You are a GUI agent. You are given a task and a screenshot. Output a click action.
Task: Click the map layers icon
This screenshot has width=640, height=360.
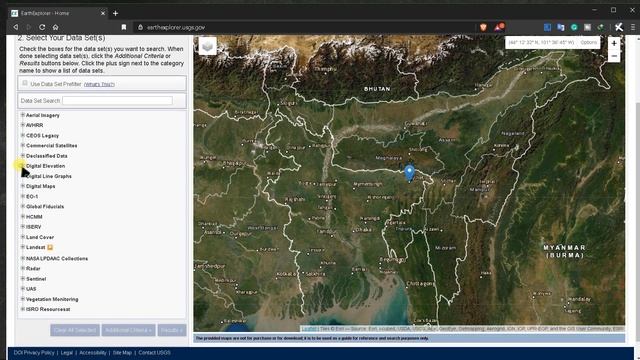[207, 46]
